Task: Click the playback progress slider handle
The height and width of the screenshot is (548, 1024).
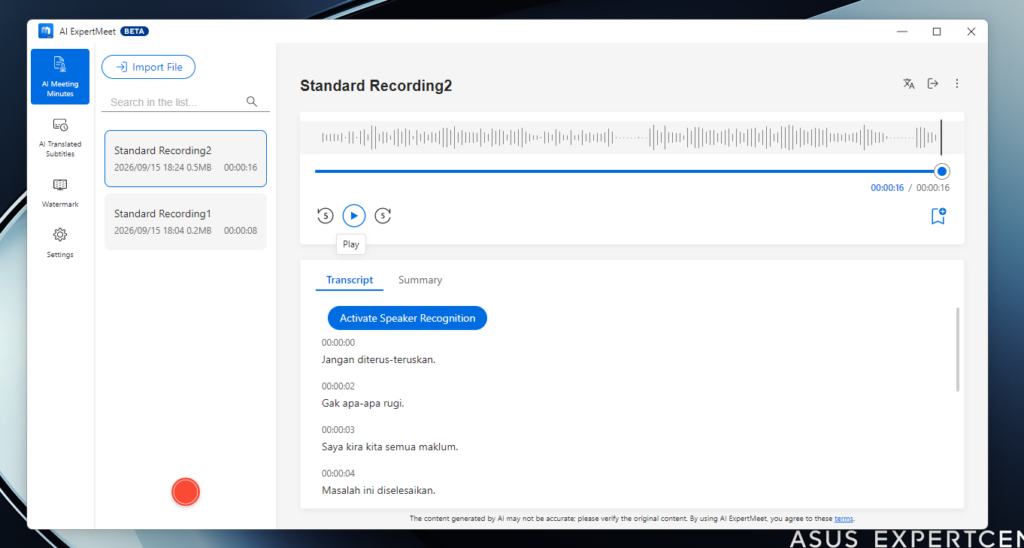Action: (941, 172)
